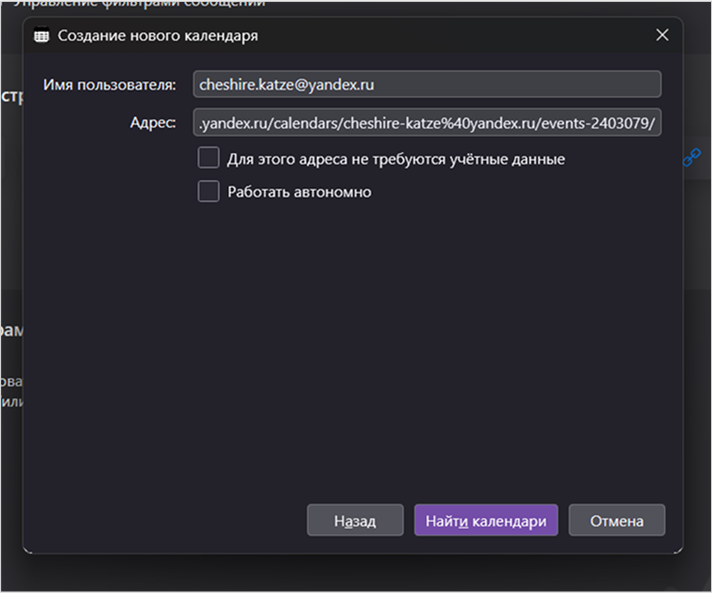Close the new calendar creation dialog
Screen dimensions: 713x593
[x=661, y=35]
